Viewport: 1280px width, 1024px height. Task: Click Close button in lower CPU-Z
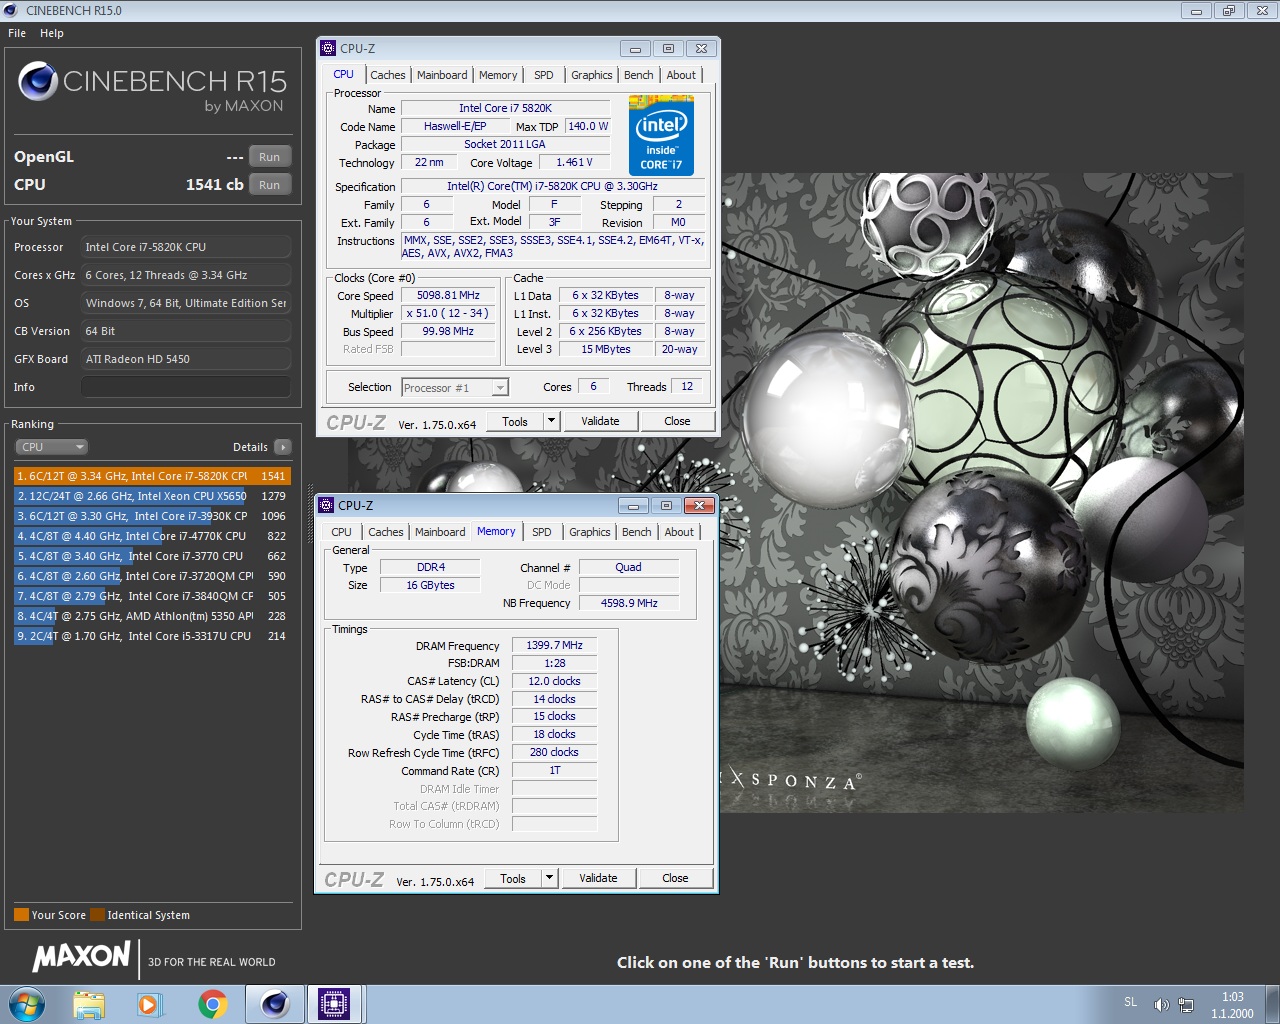pos(676,878)
